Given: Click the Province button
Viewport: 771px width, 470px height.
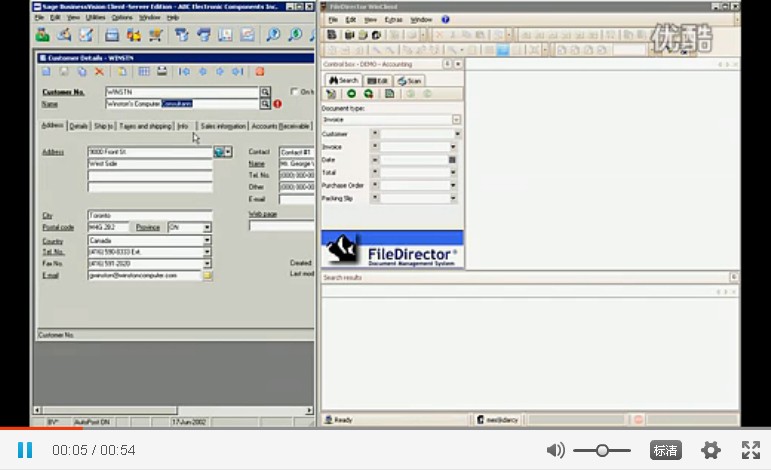Looking at the screenshot, I should pos(148,227).
